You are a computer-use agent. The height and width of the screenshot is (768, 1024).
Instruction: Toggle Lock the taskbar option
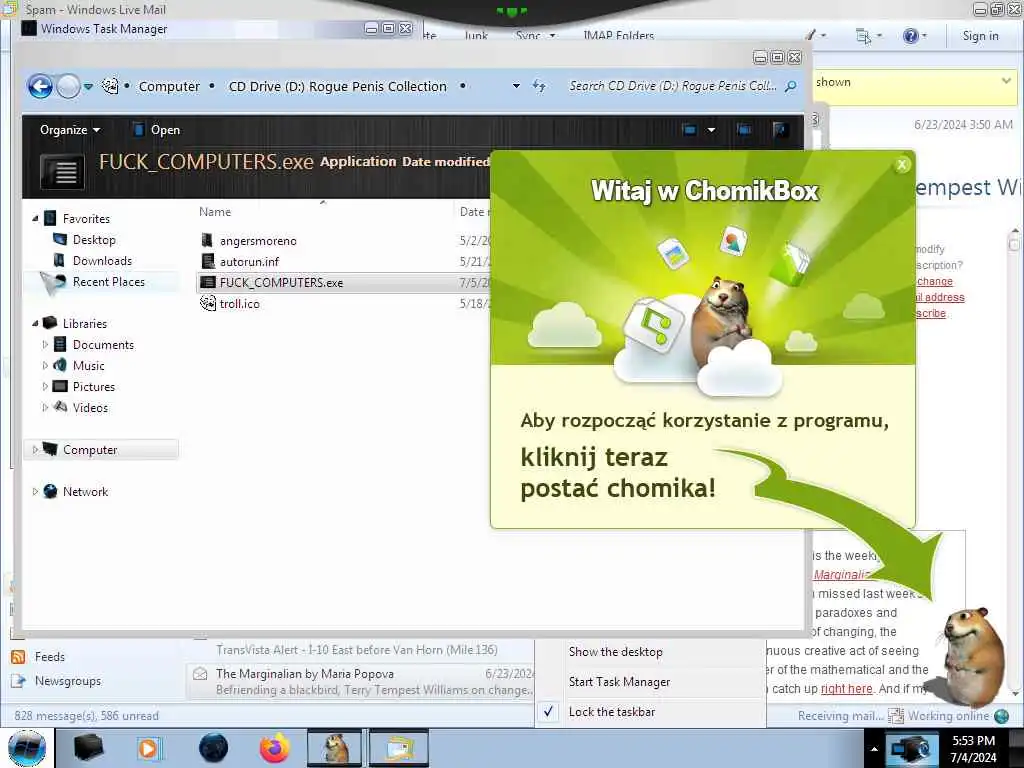click(611, 711)
